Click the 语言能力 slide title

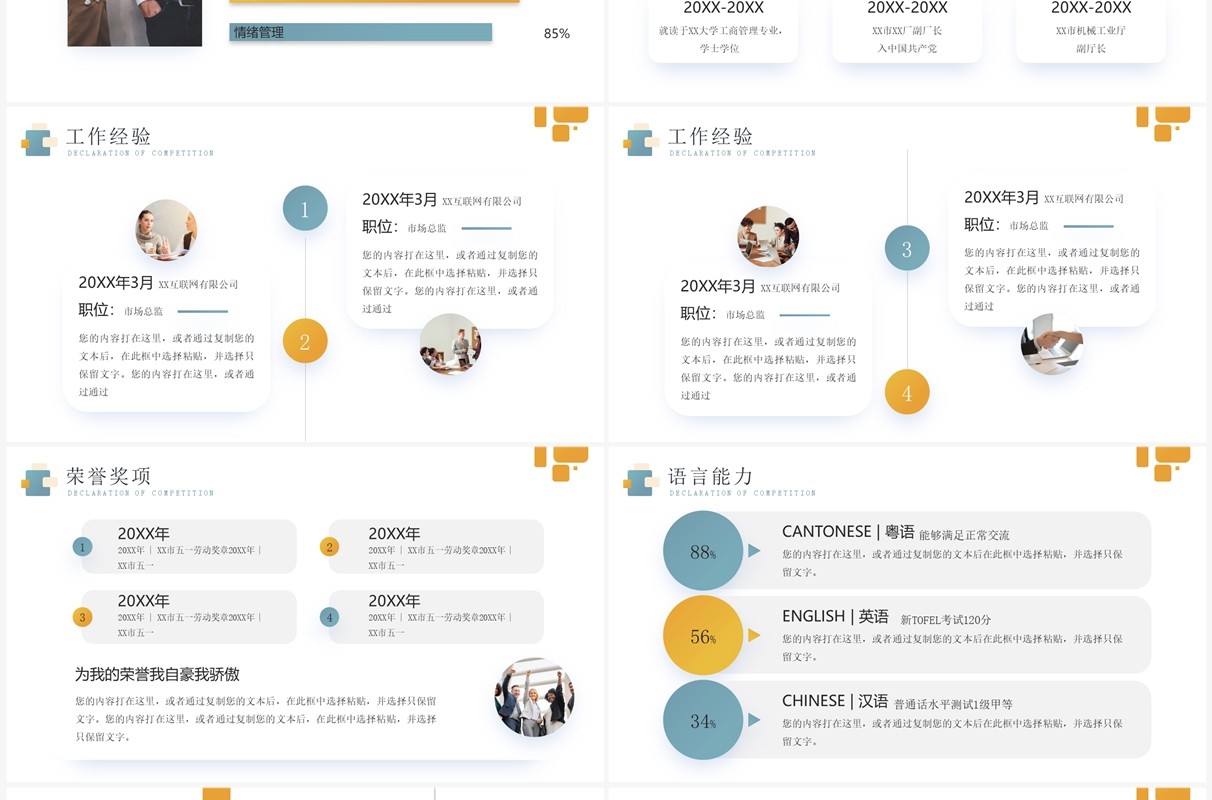click(712, 476)
